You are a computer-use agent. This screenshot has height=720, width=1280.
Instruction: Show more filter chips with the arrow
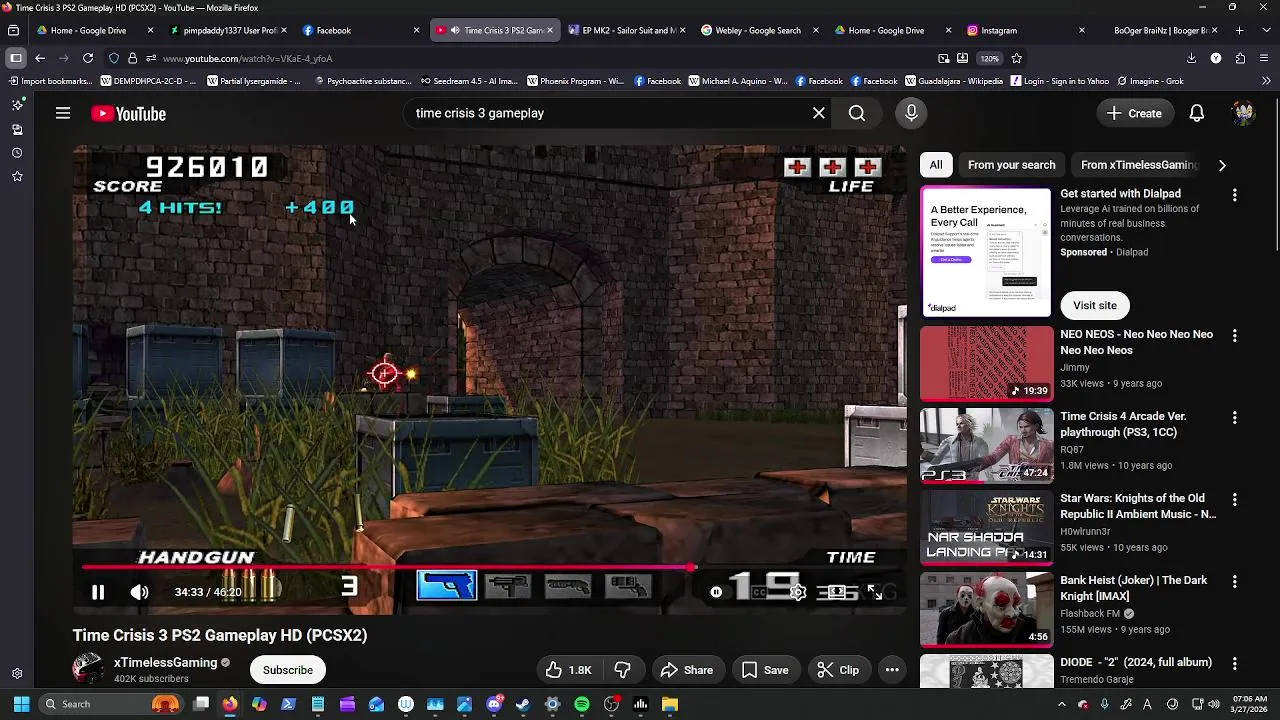point(1222,165)
